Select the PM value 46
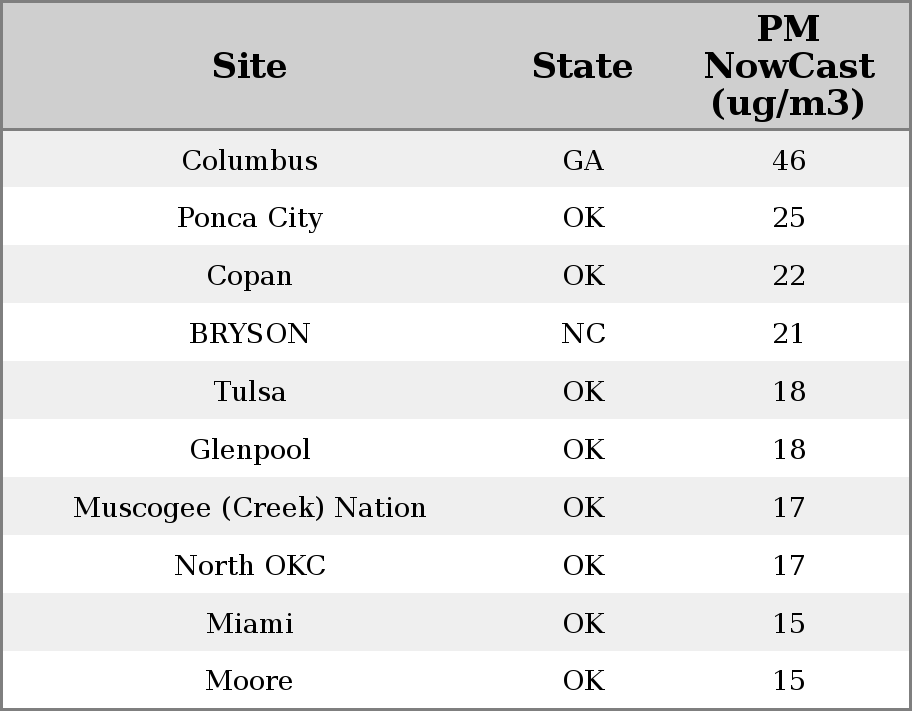912x711 pixels. click(789, 160)
